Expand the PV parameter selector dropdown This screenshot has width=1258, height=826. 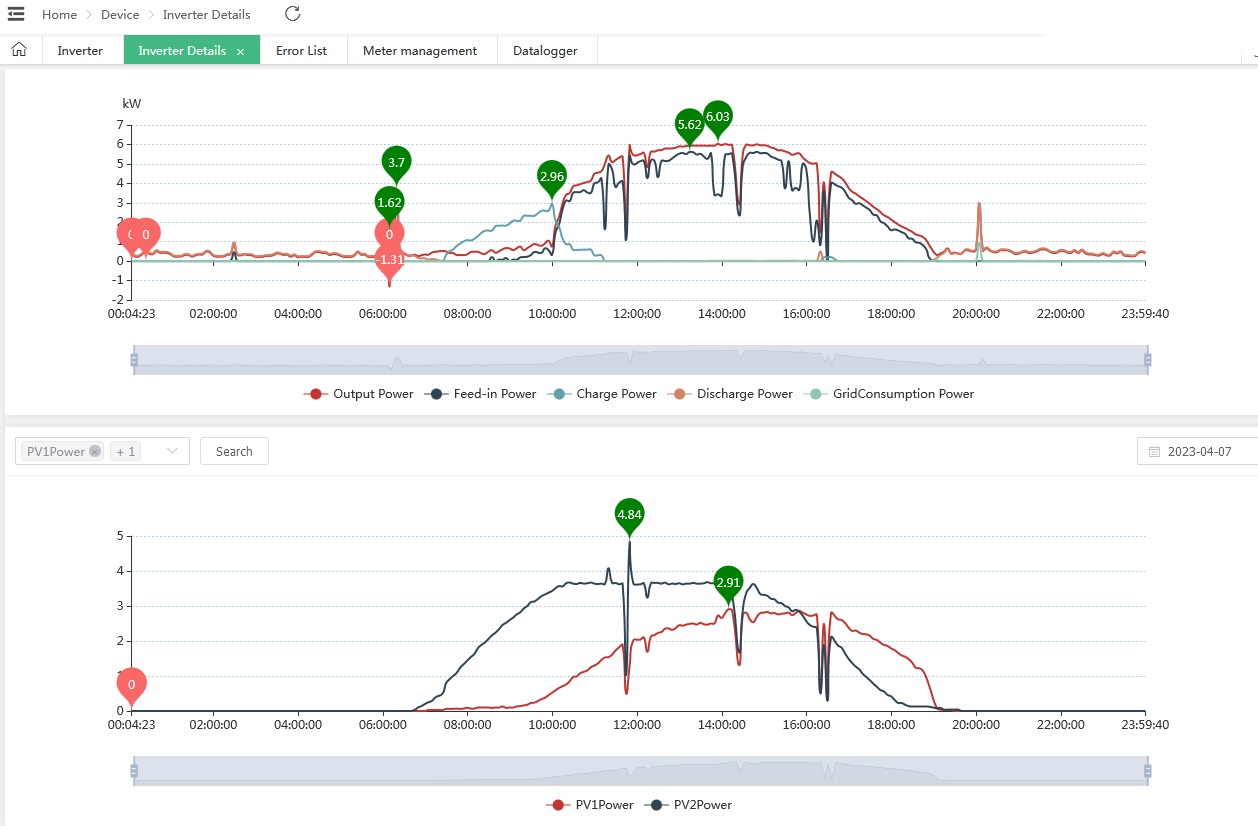coord(173,451)
